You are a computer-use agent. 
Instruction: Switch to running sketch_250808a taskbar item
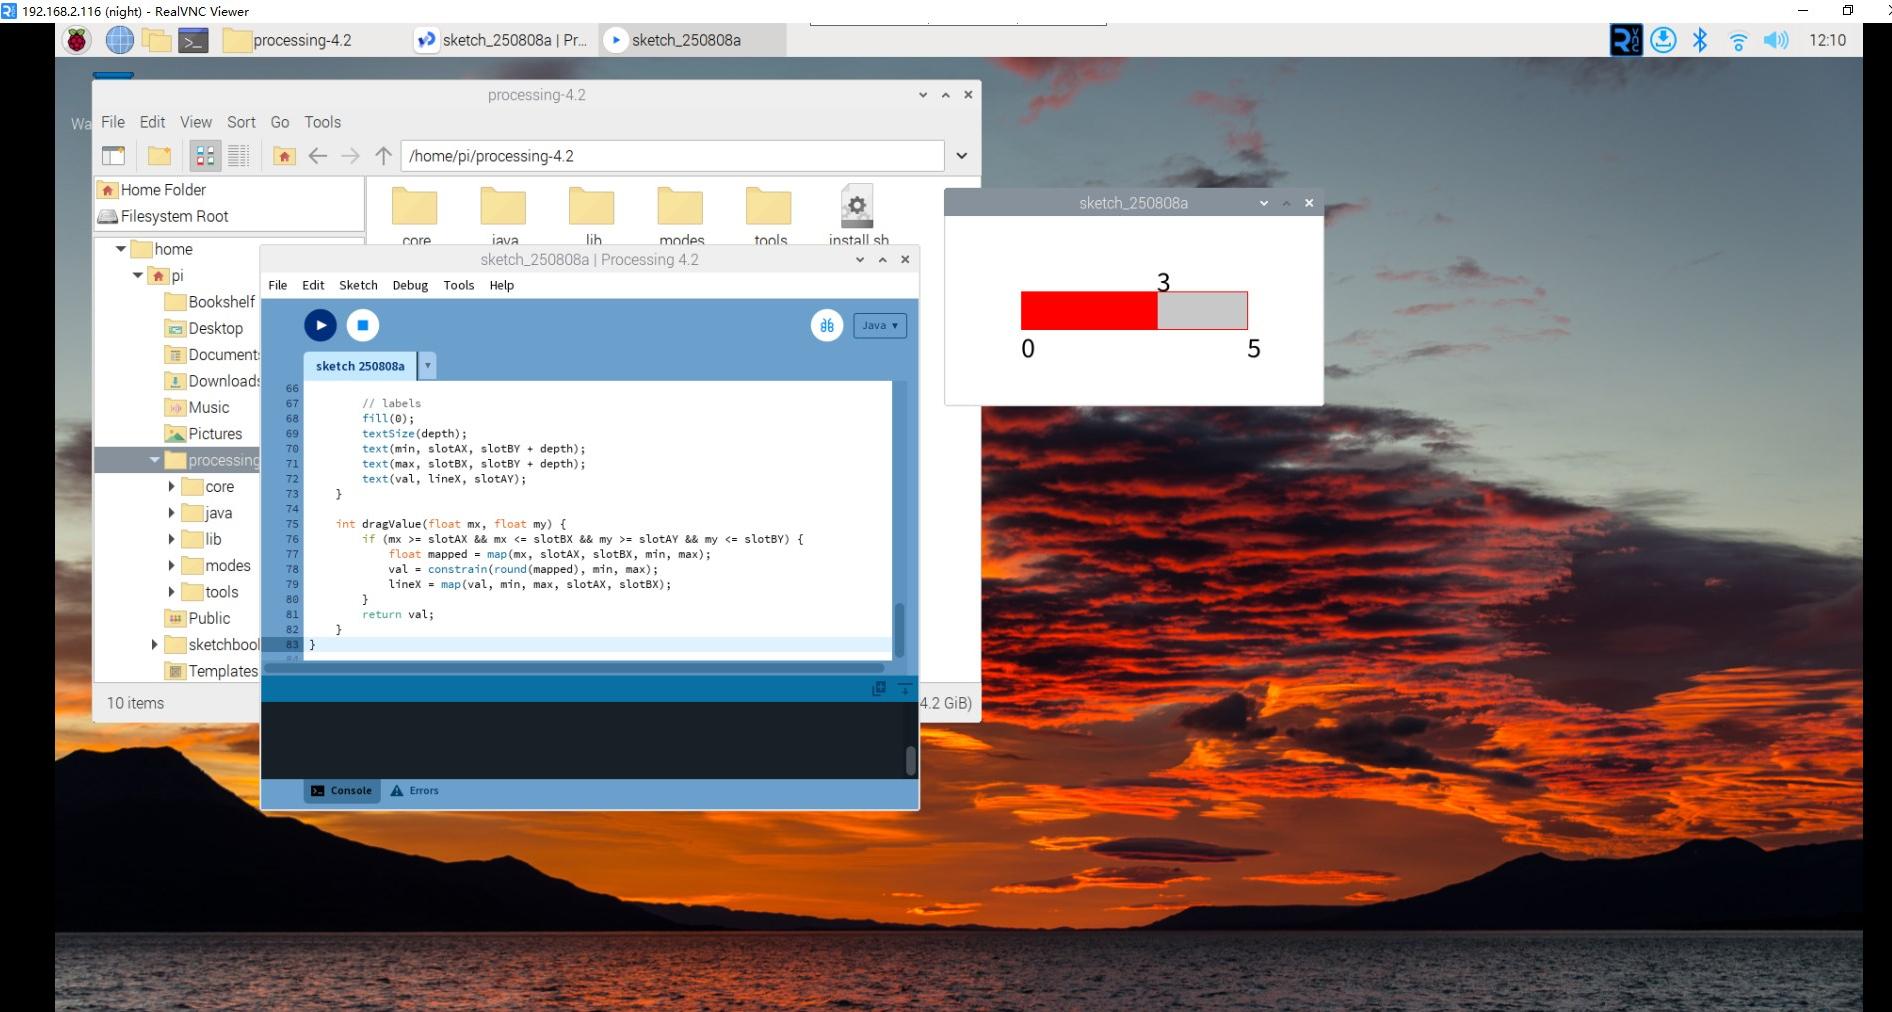pyautogui.click(x=692, y=40)
